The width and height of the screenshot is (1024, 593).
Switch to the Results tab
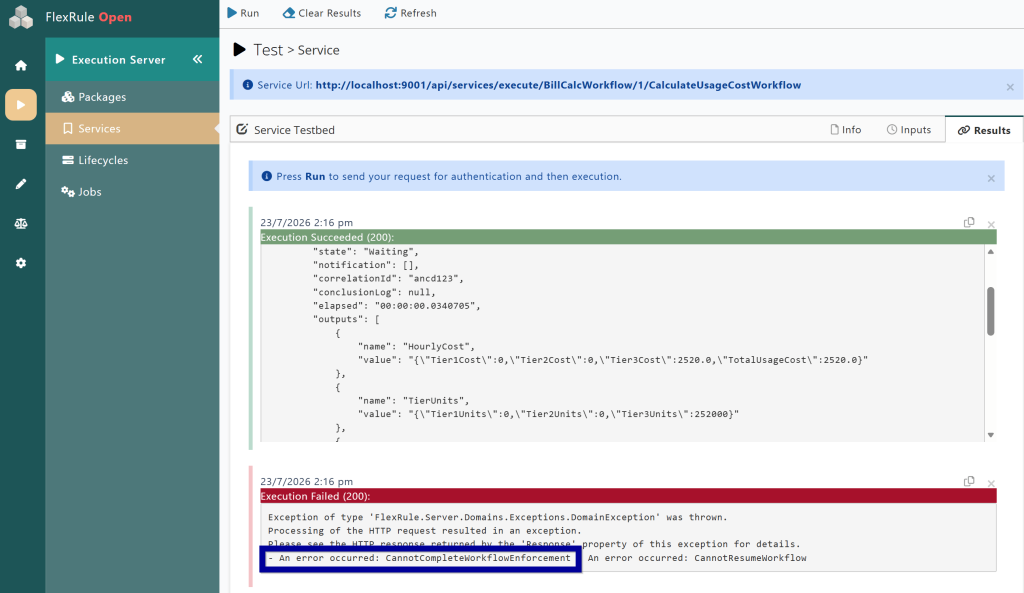pos(984,130)
